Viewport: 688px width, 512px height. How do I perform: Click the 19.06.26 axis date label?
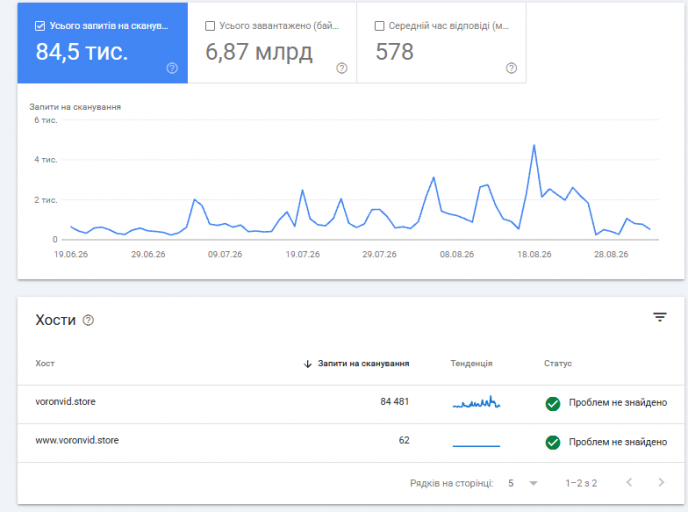(71, 254)
